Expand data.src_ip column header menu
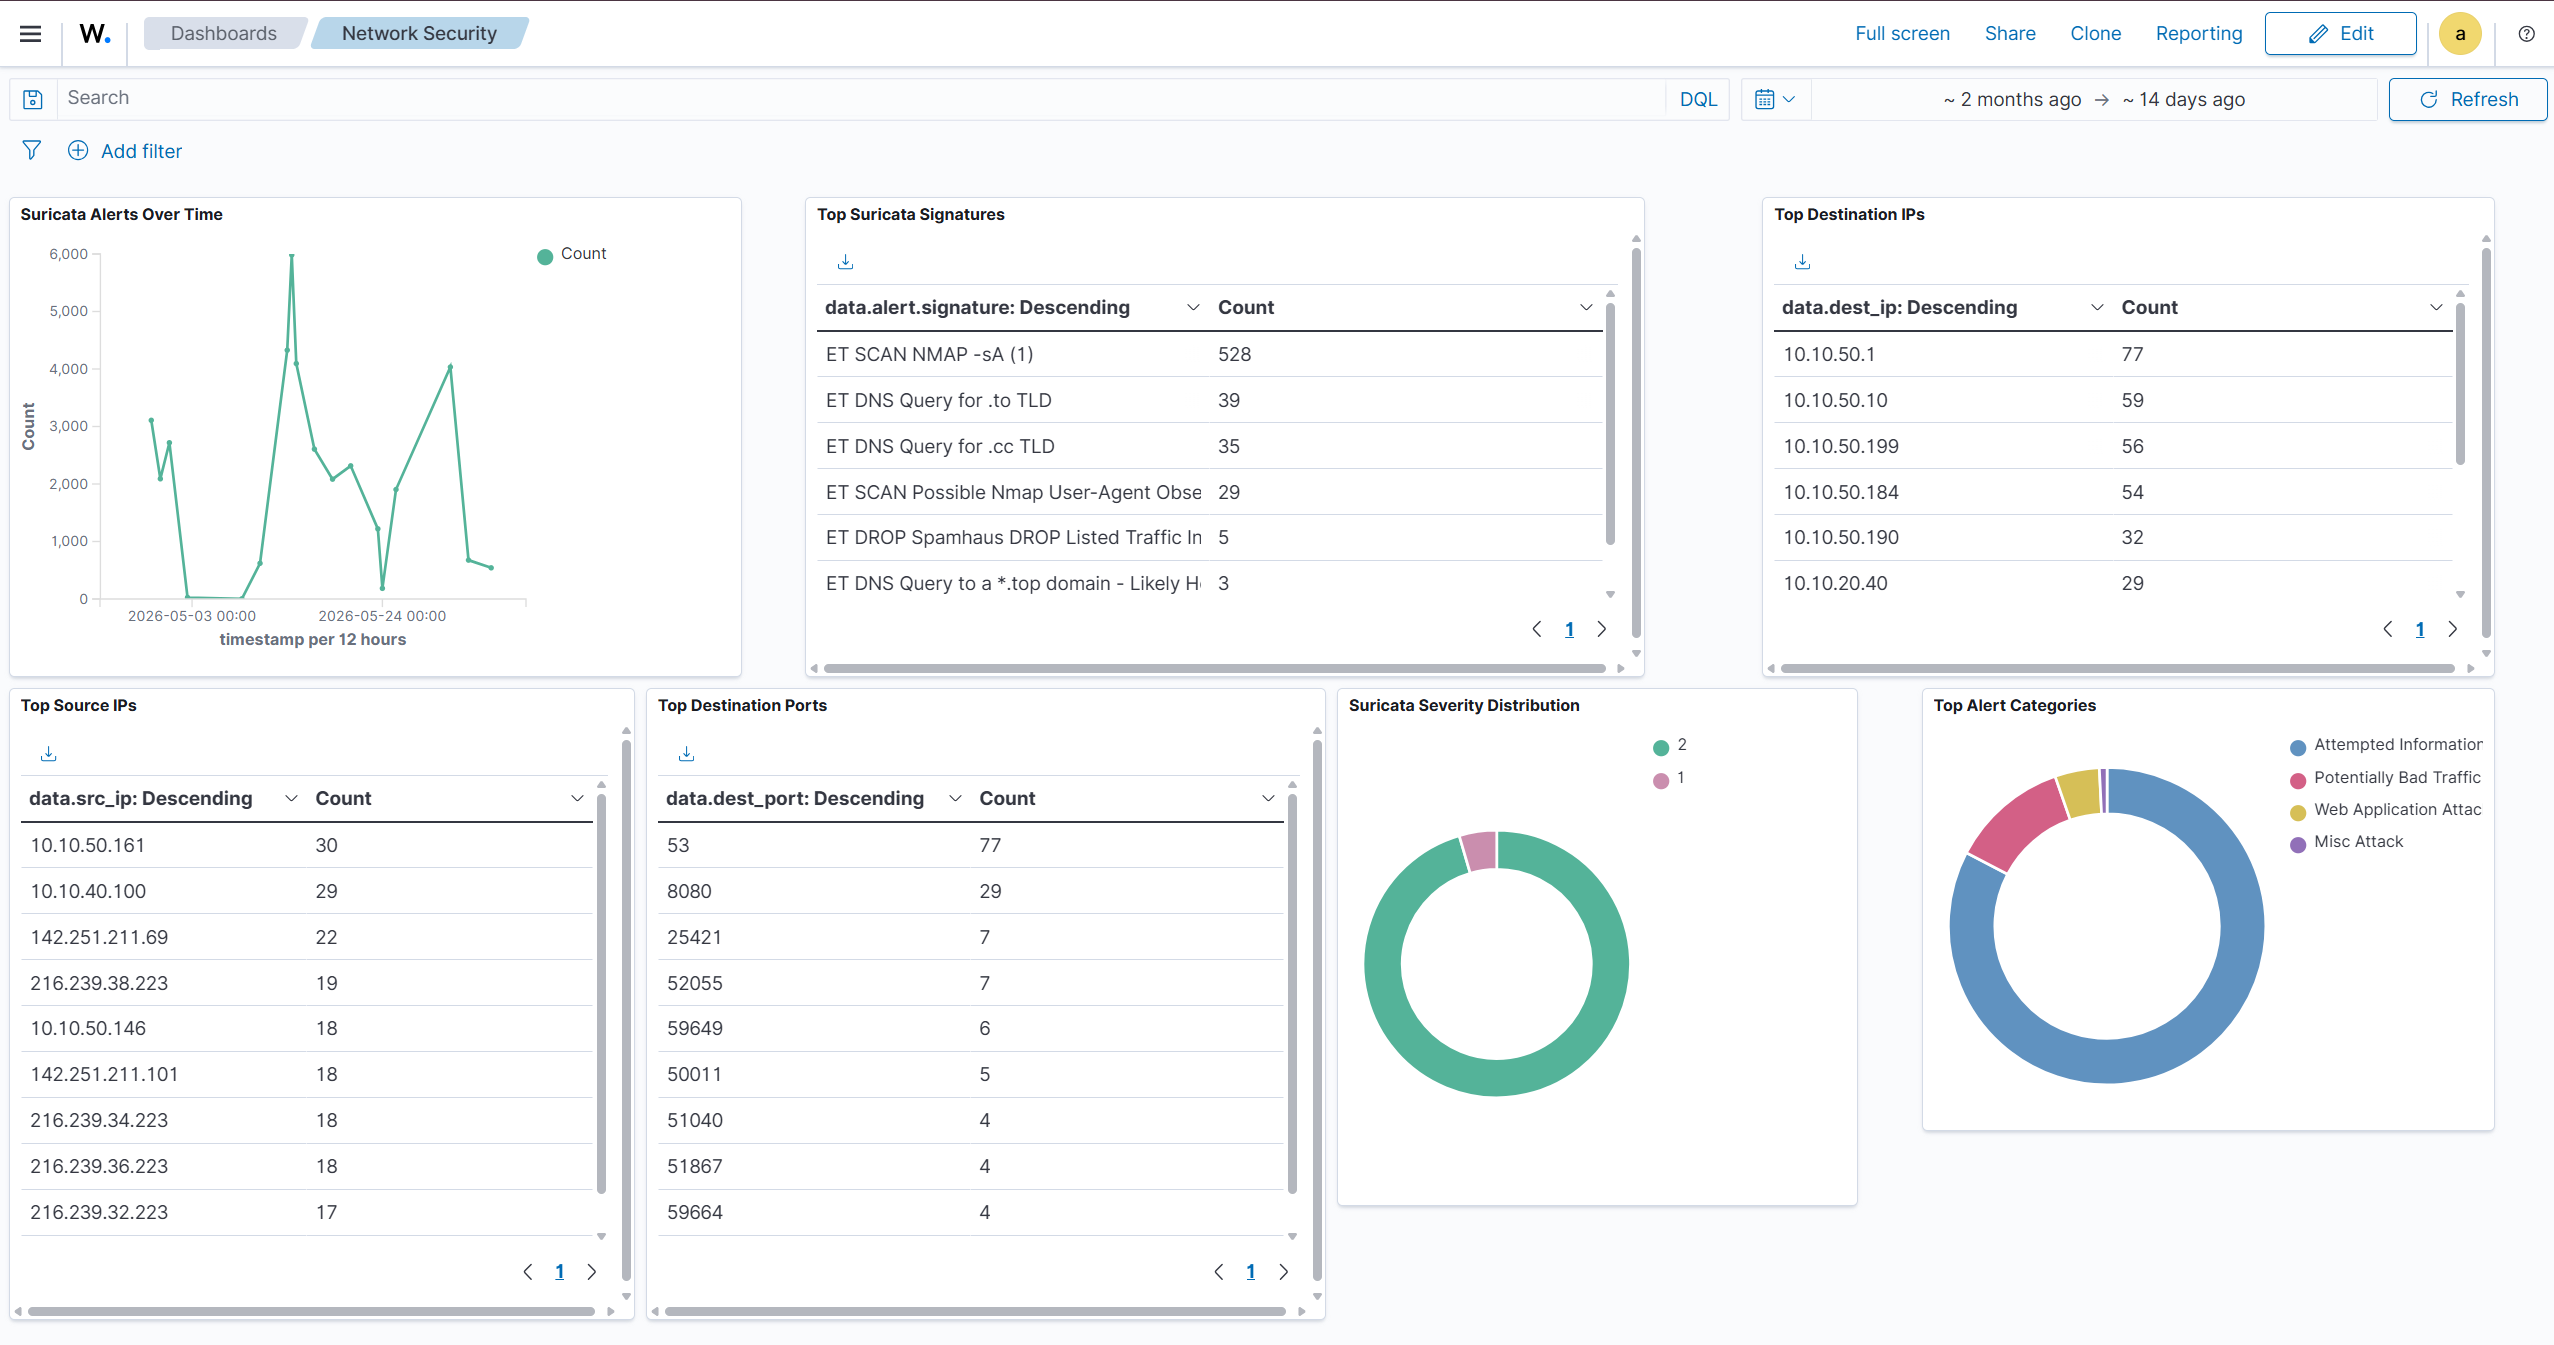Image resolution: width=2554 pixels, height=1345 pixels. tap(291, 799)
